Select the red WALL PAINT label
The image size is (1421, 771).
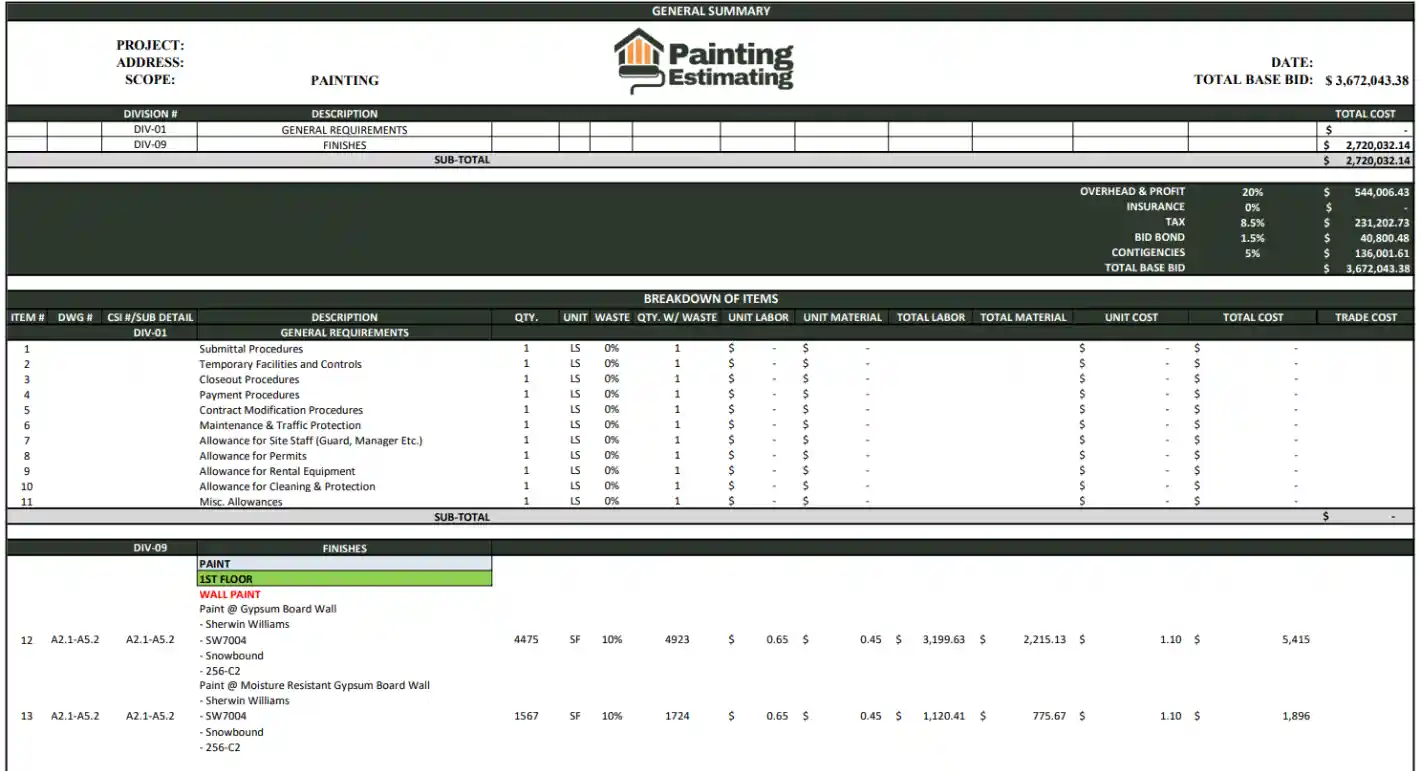[x=229, y=593]
